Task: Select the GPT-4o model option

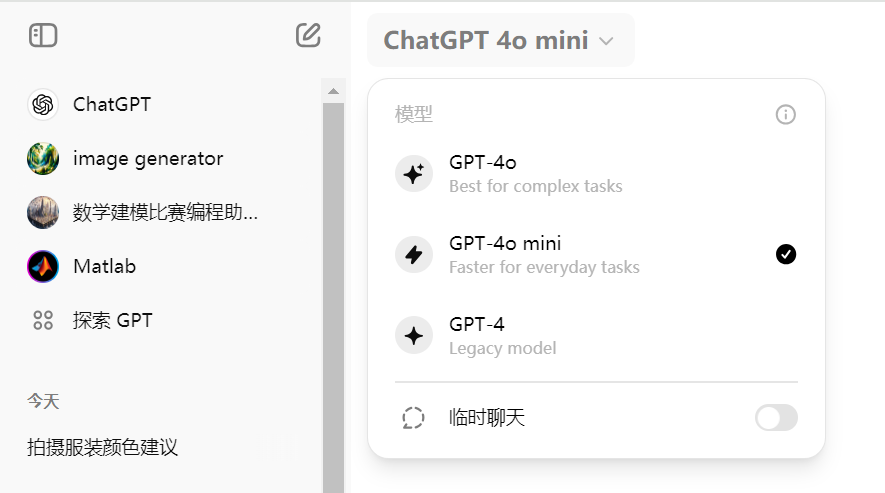Action: pyautogui.click(x=596, y=173)
